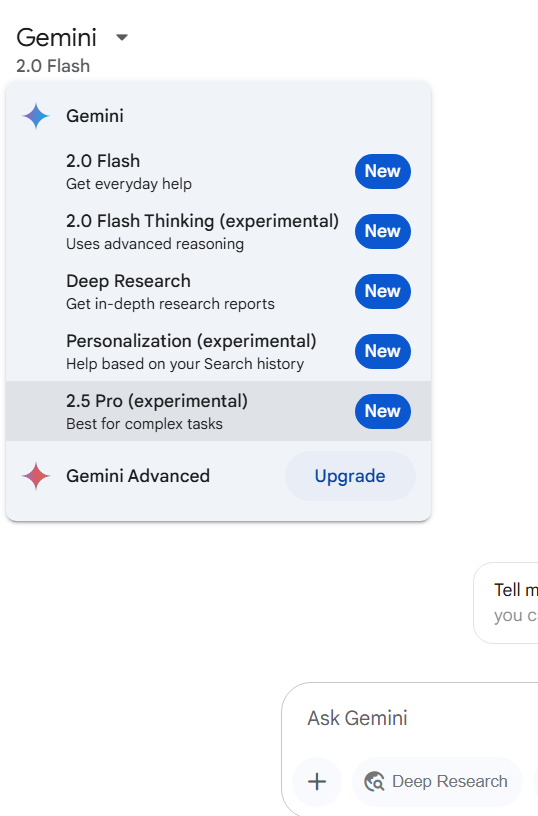The width and height of the screenshot is (538, 816).
Task: Click the plus attachment icon
Action: click(x=317, y=781)
